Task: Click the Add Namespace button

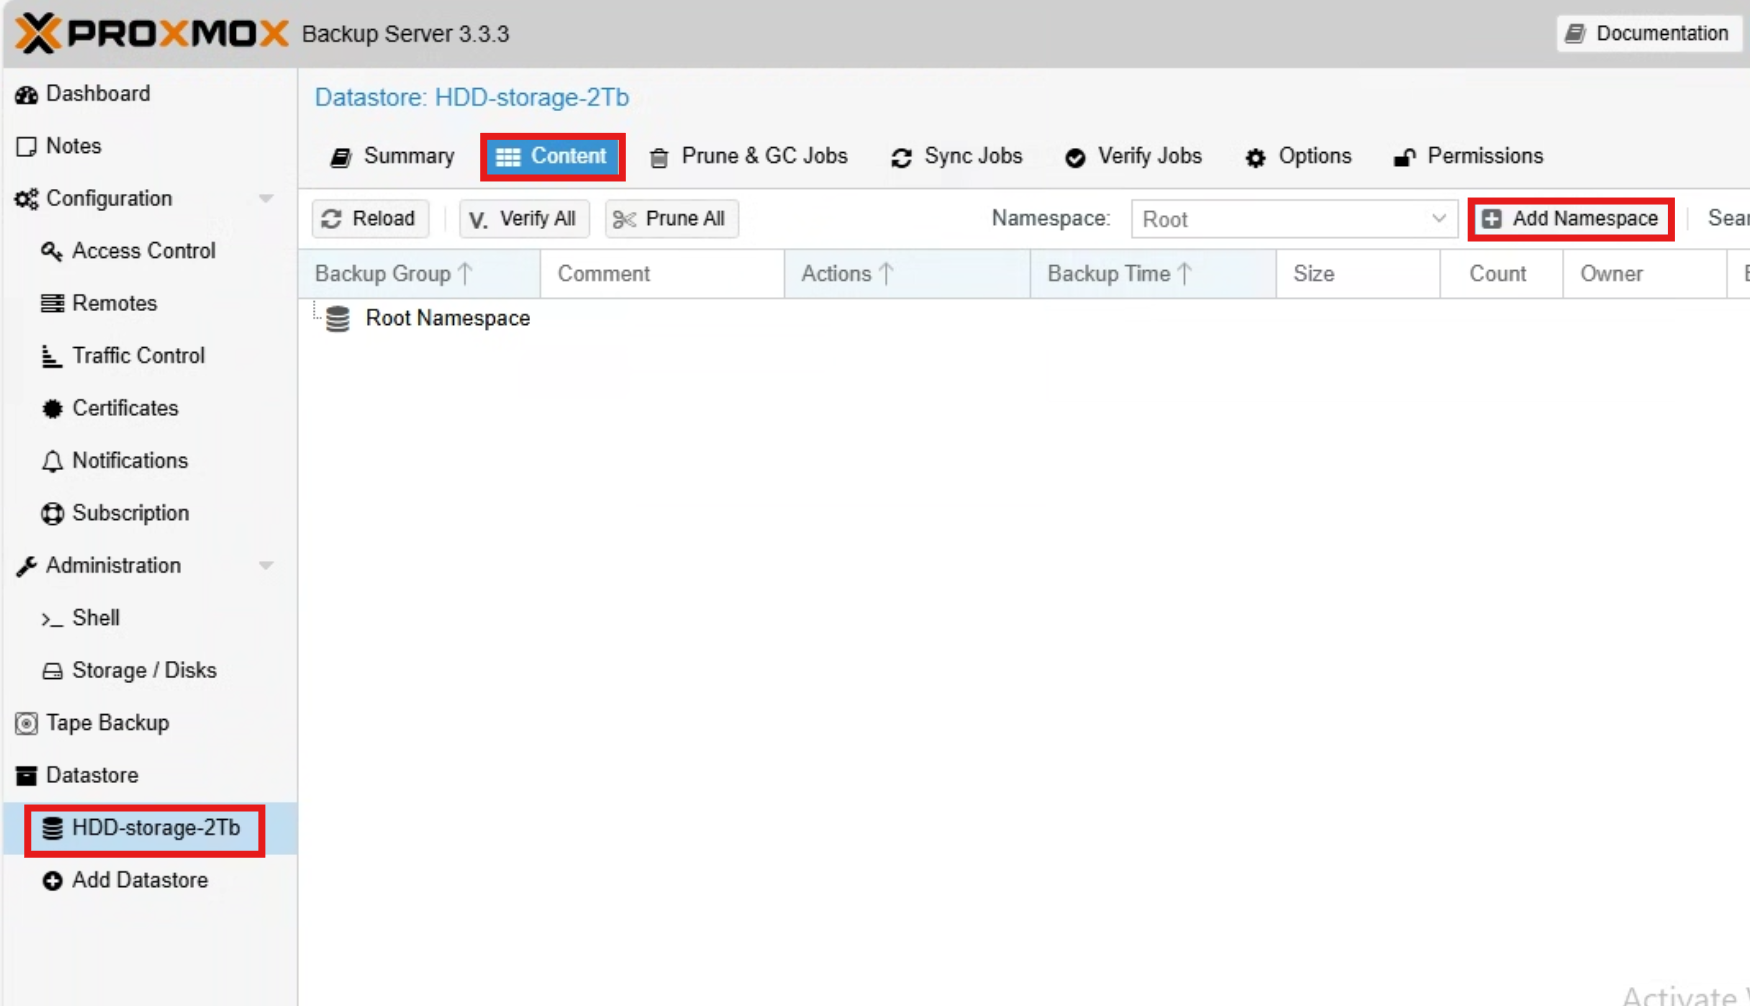Action: pyautogui.click(x=1571, y=219)
